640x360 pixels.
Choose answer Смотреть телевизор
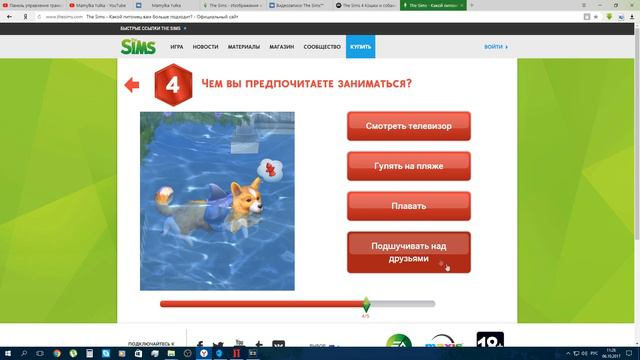pyautogui.click(x=409, y=126)
